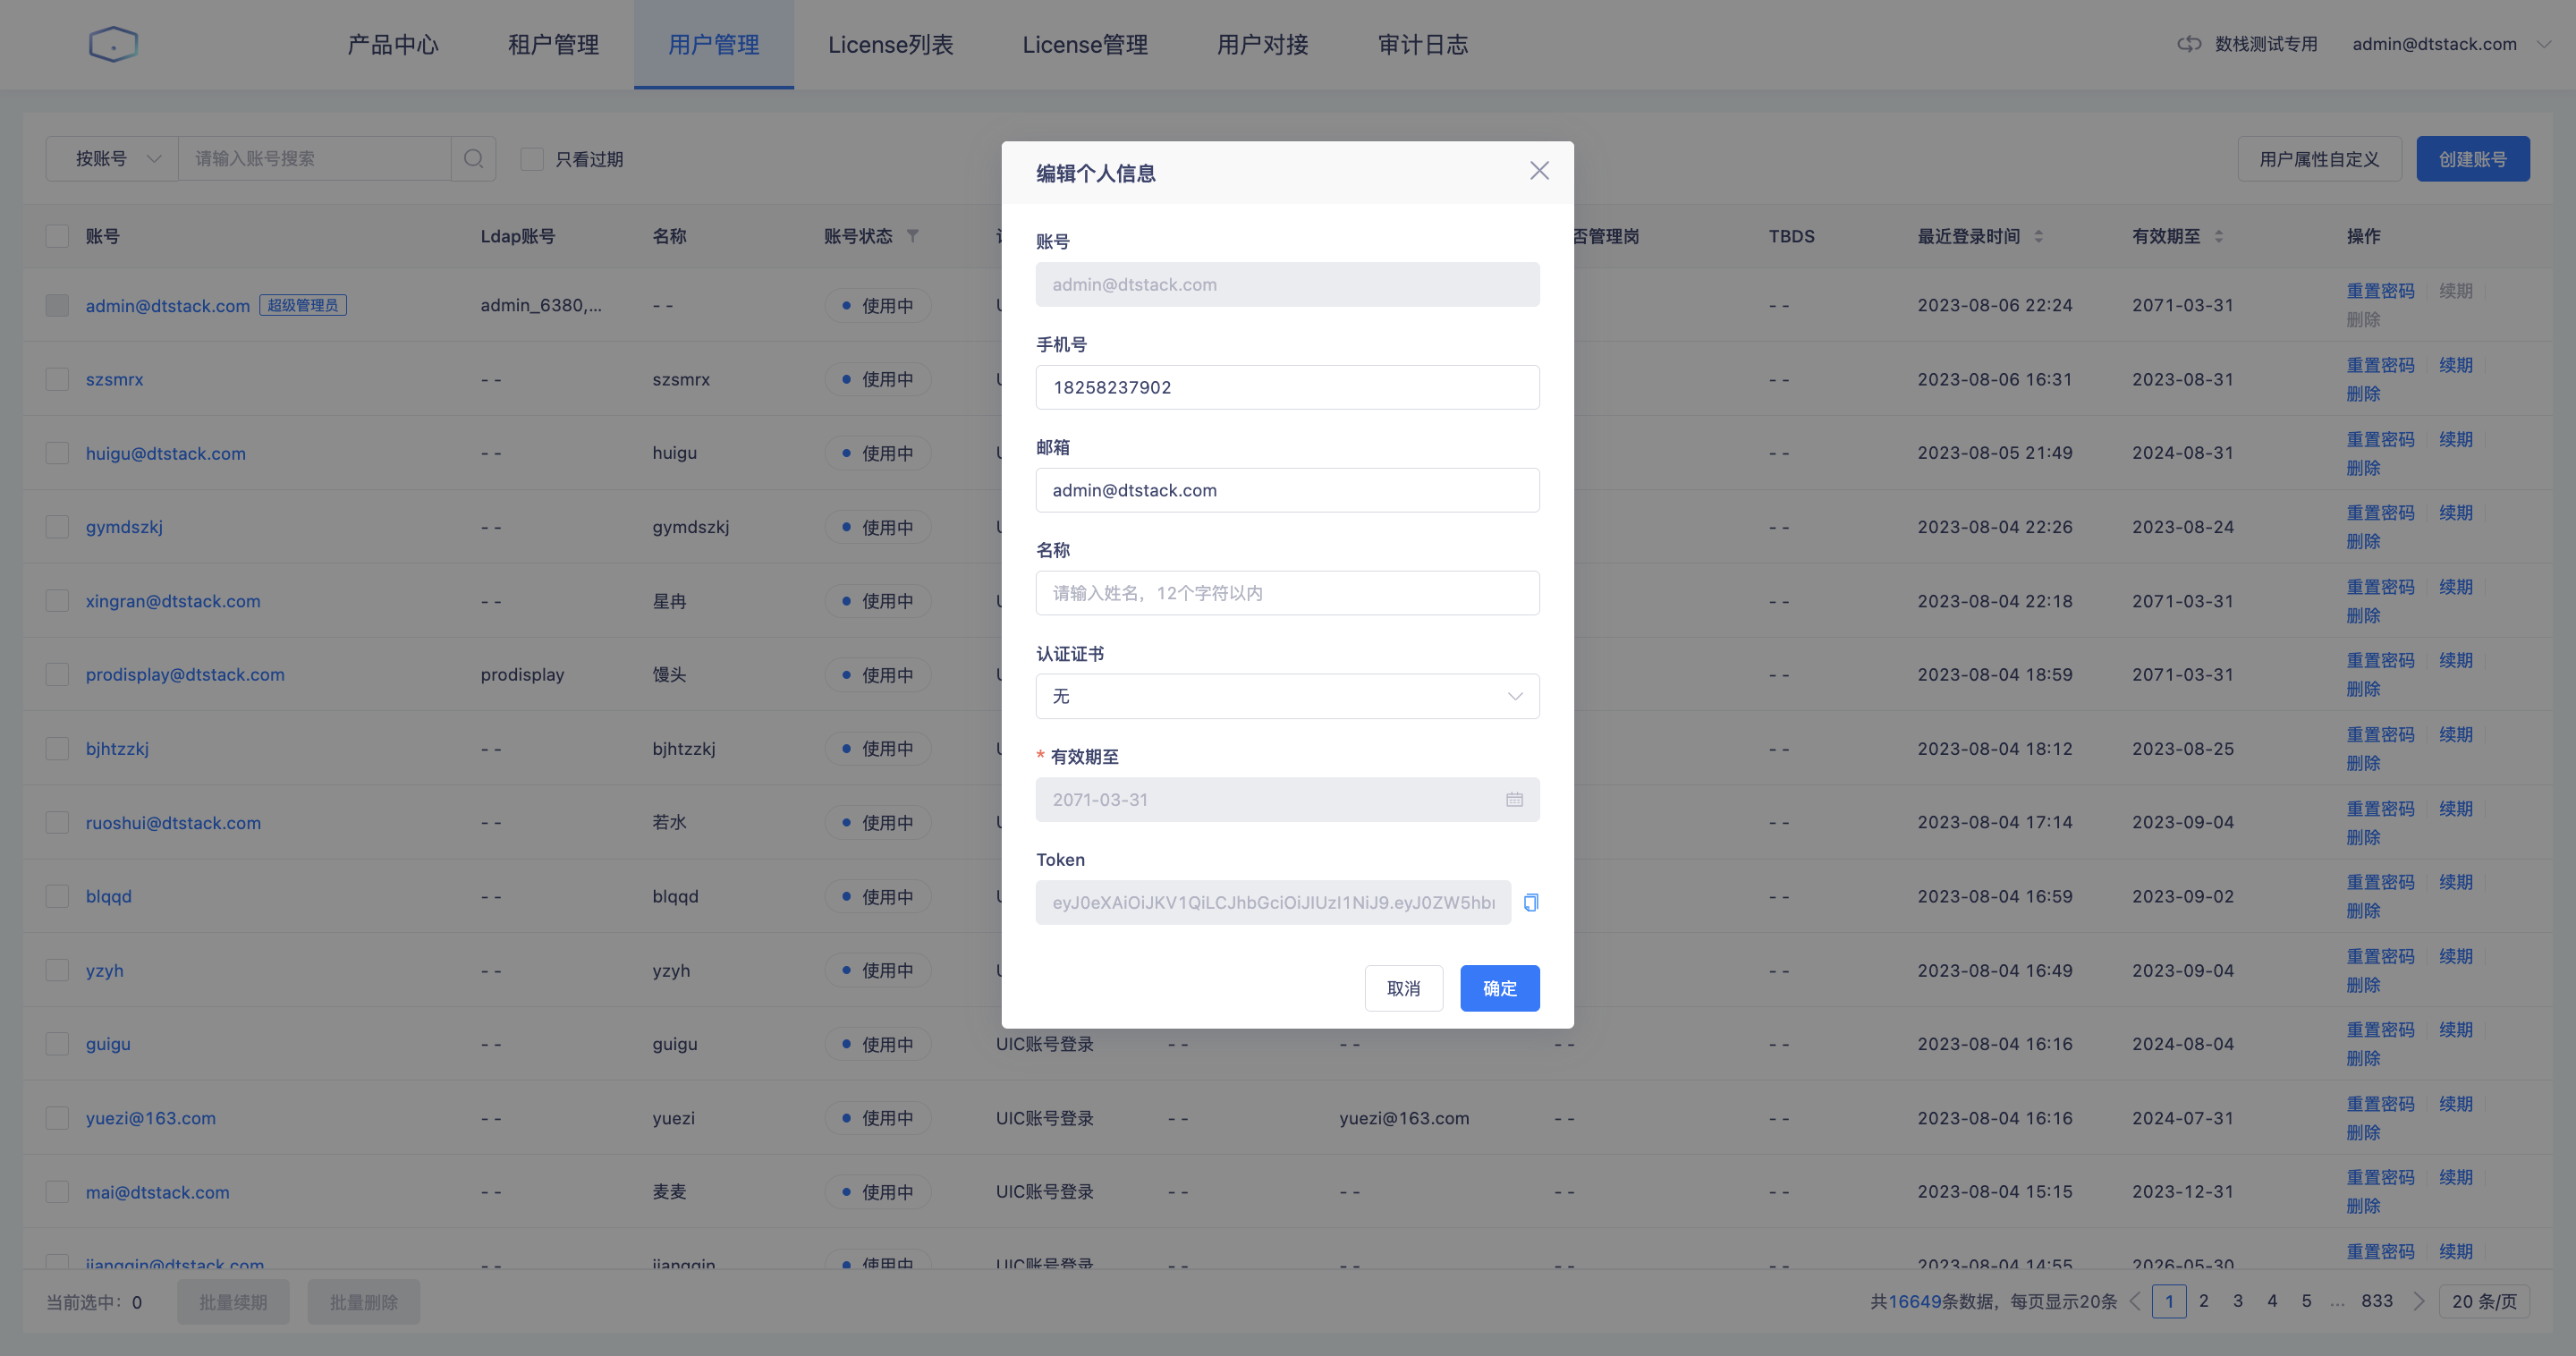Click 用户属性自定义 button
Image resolution: width=2576 pixels, height=1356 pixels.
[2319, 159]
